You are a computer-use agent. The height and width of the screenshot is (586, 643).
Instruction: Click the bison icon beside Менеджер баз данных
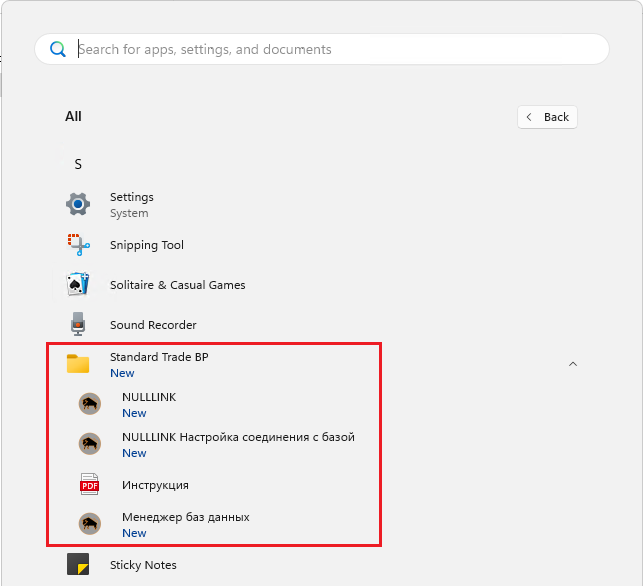pos(90,524)
